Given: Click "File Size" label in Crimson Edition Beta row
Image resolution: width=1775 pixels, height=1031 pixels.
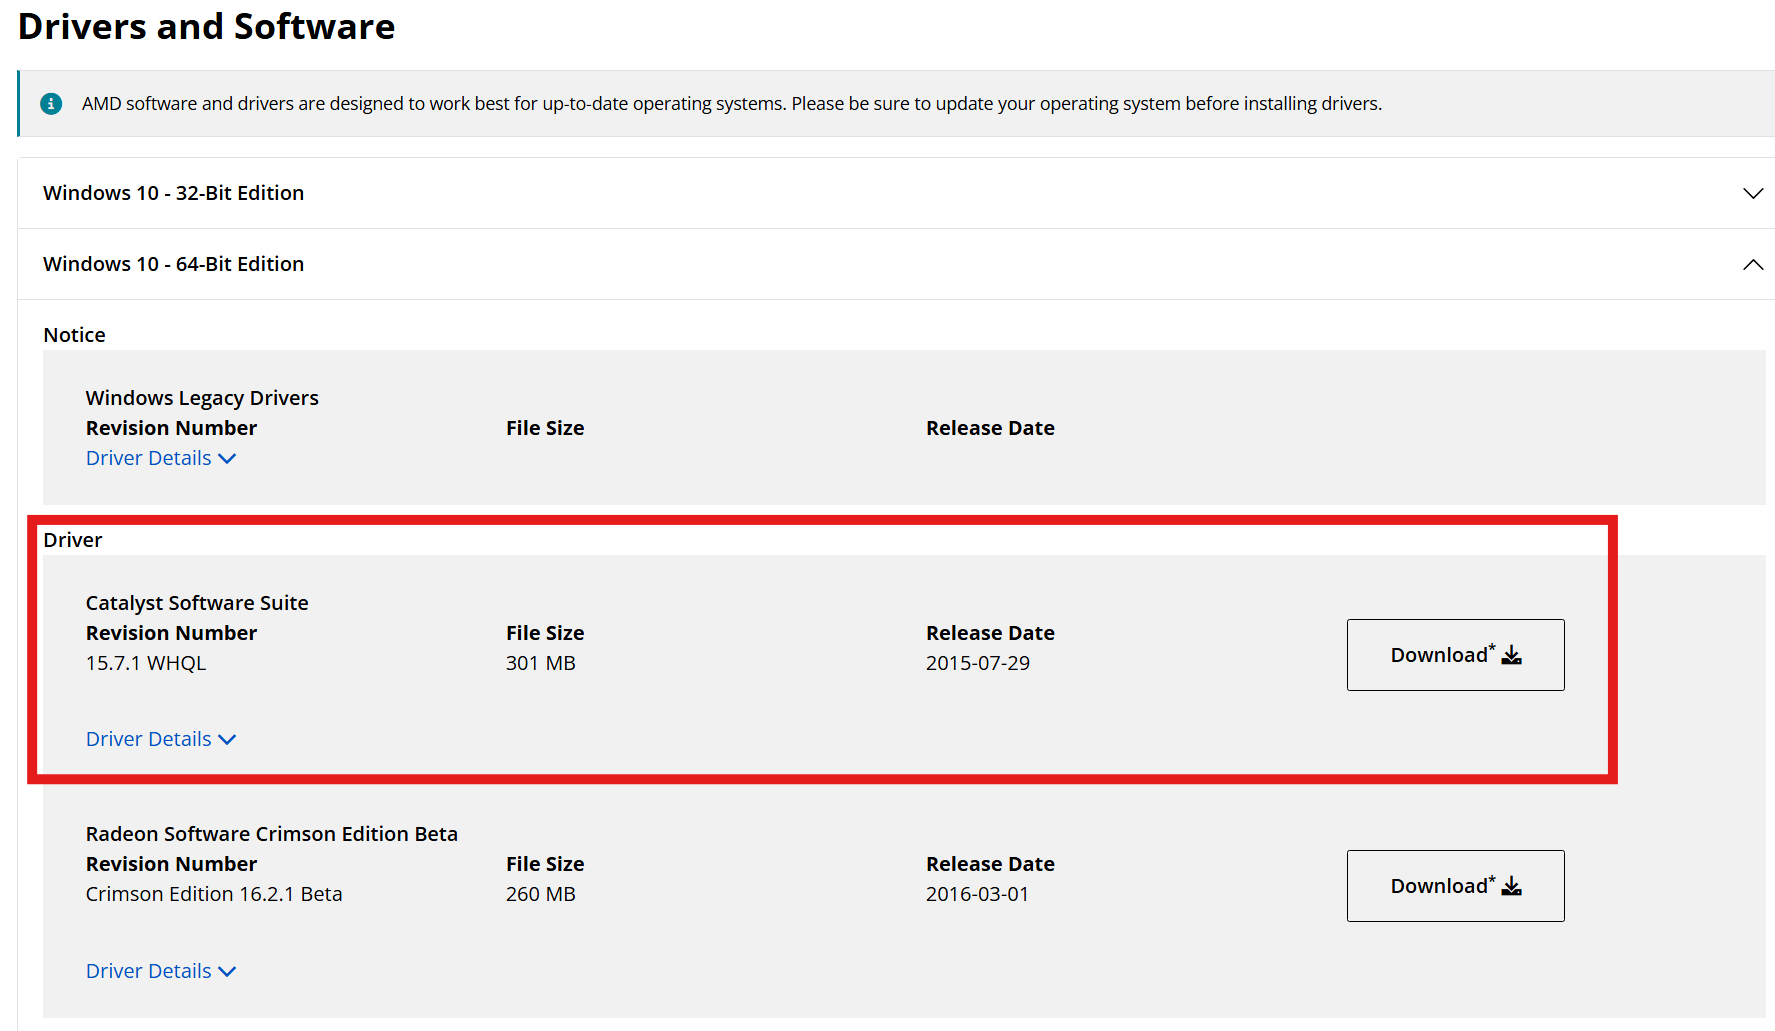Looking at the screenshot, I should coord(545,864).
